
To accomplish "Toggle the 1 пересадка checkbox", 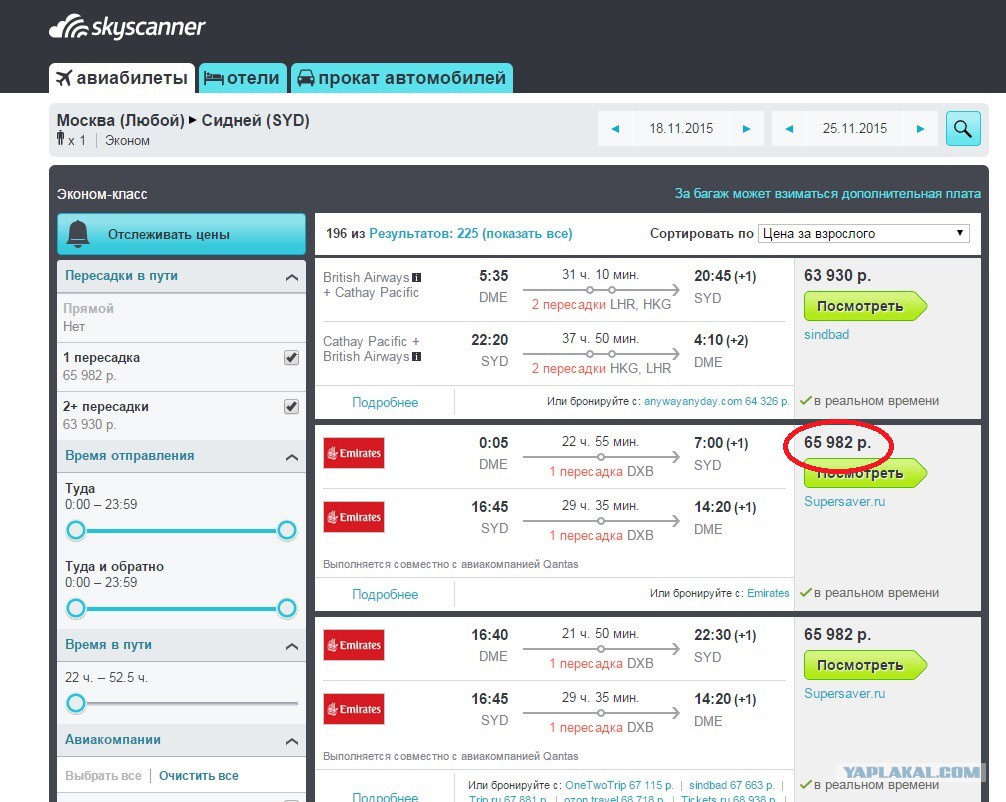I will point(291,357).
